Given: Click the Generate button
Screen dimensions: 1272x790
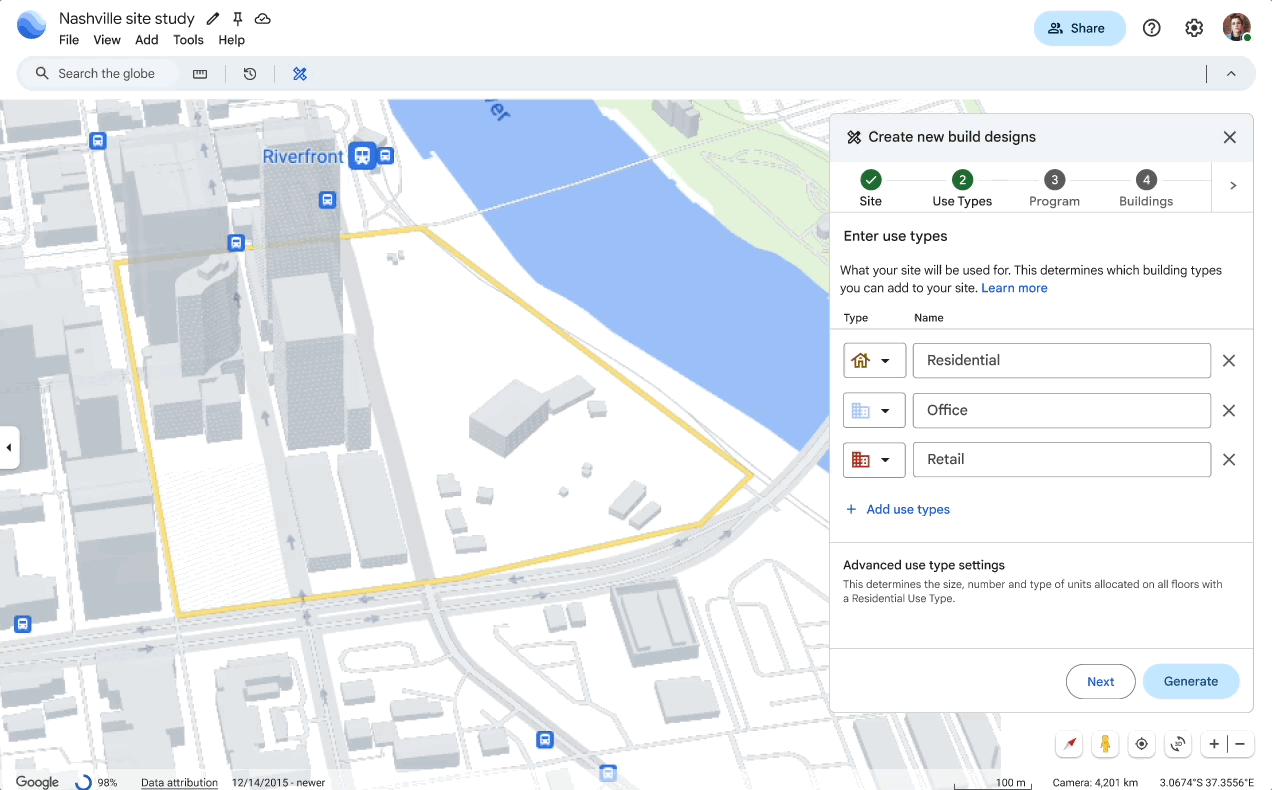Looking at the screenshot, I should (1191, 681).
